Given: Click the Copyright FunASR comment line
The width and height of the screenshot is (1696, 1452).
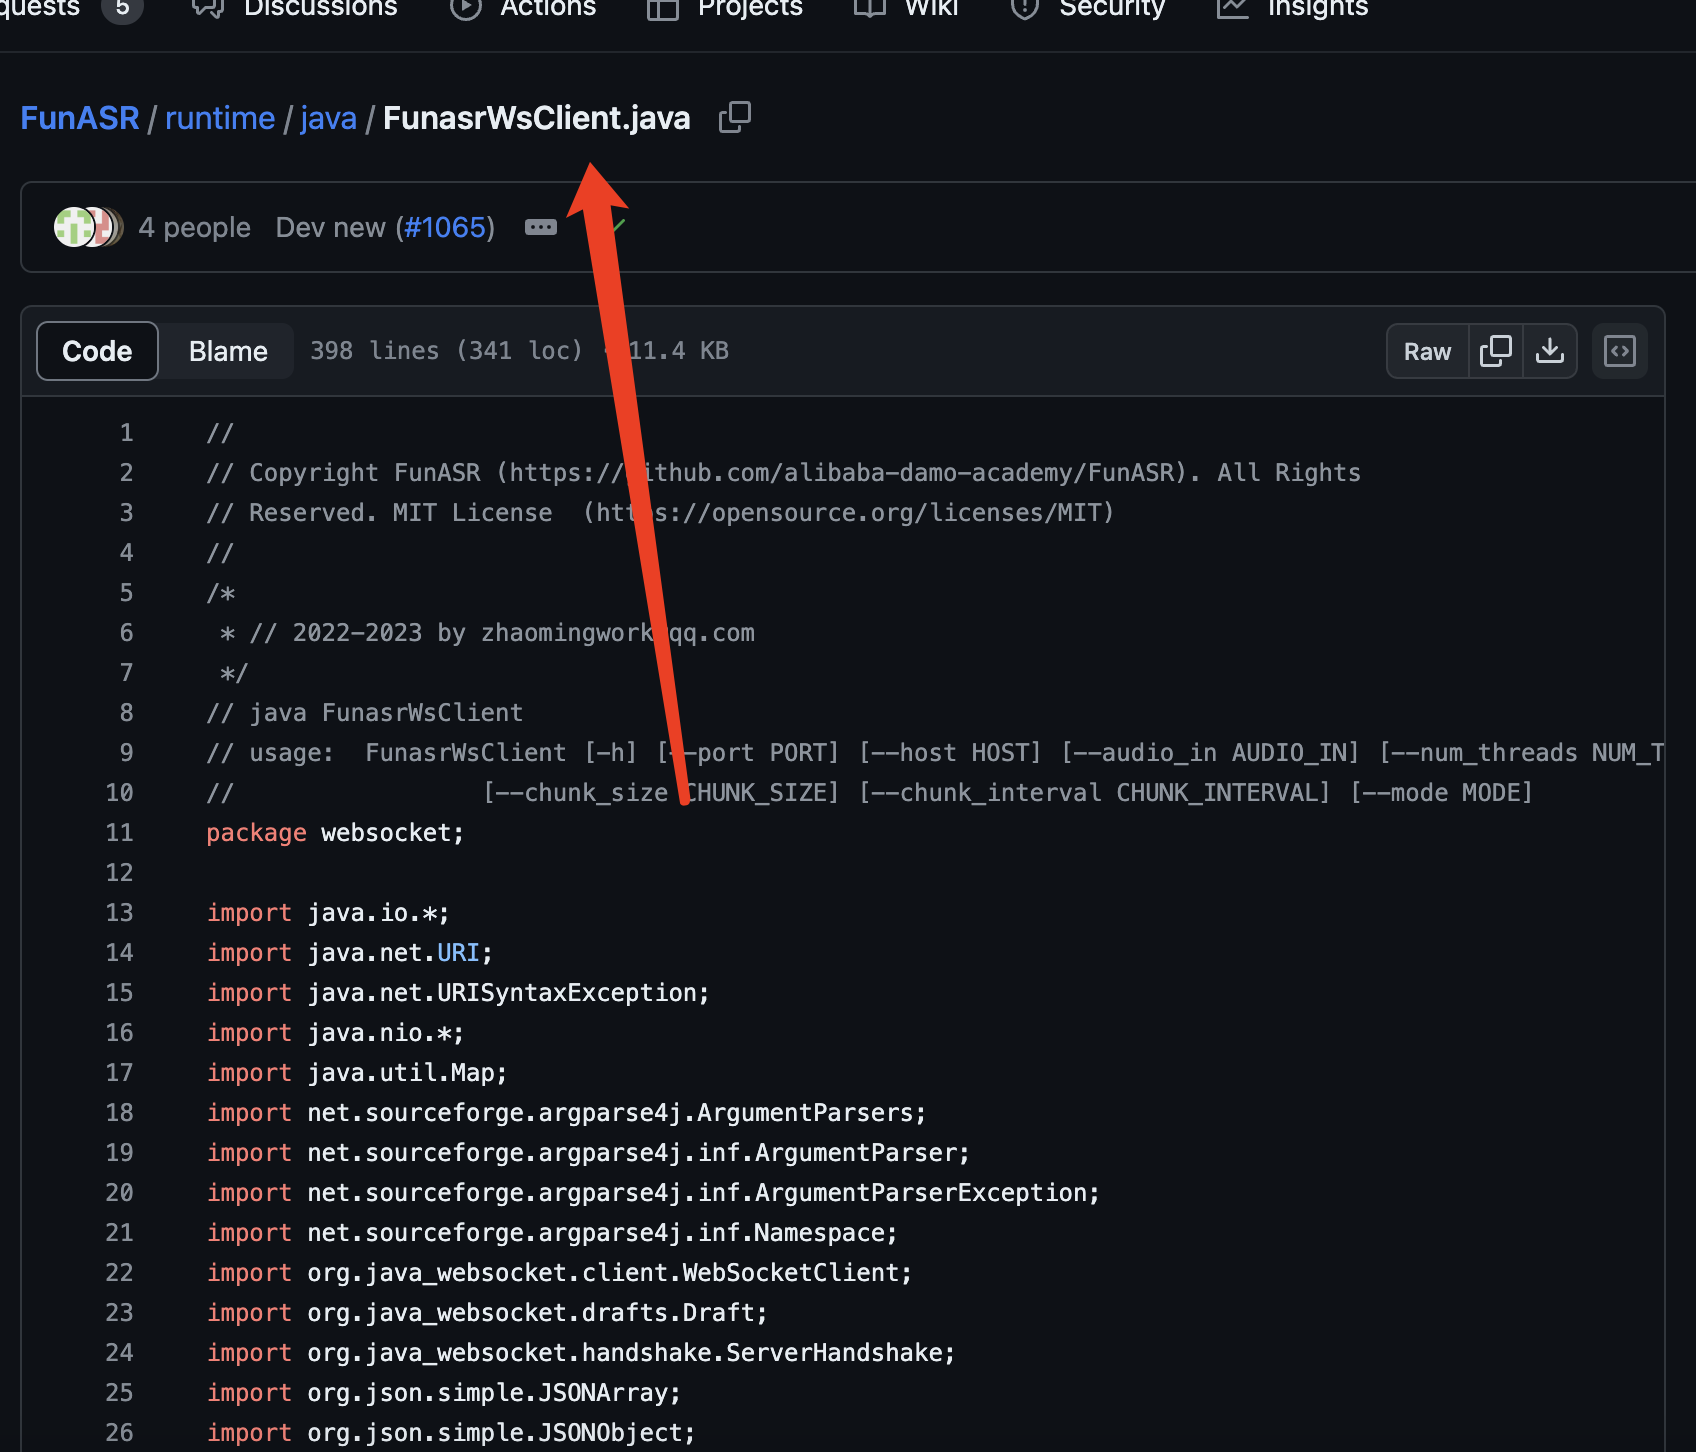Looking at the screenshot, I should [783, 473].
